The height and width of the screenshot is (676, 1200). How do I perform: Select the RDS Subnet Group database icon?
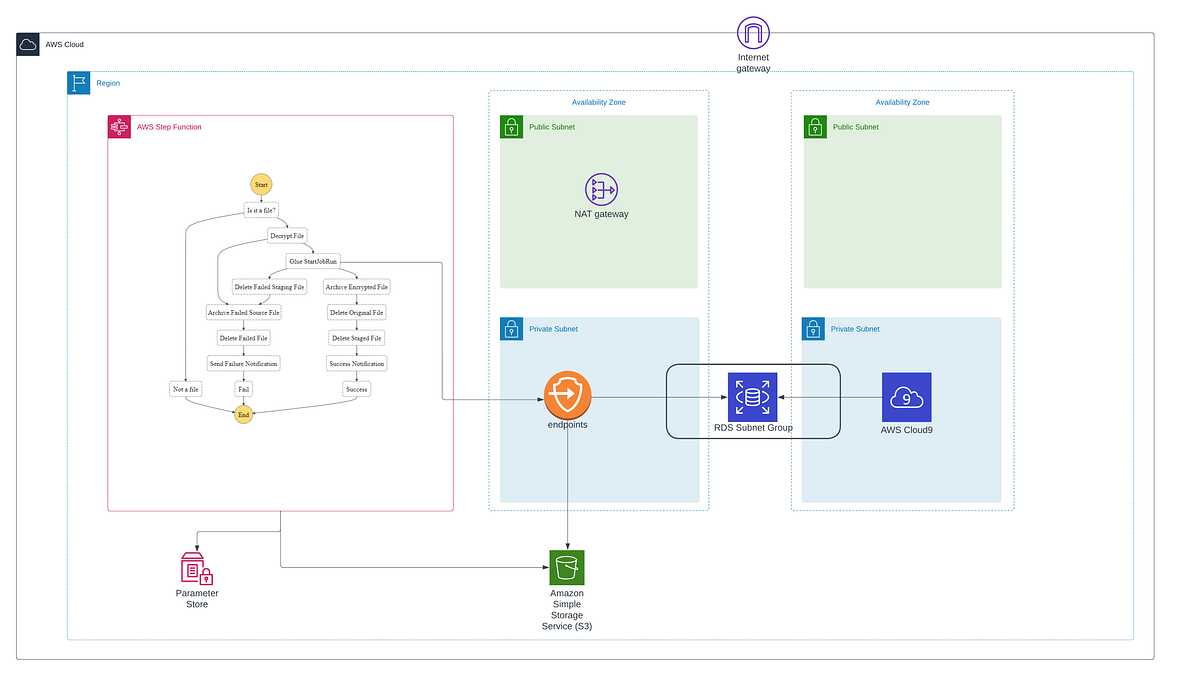(753, 396)
